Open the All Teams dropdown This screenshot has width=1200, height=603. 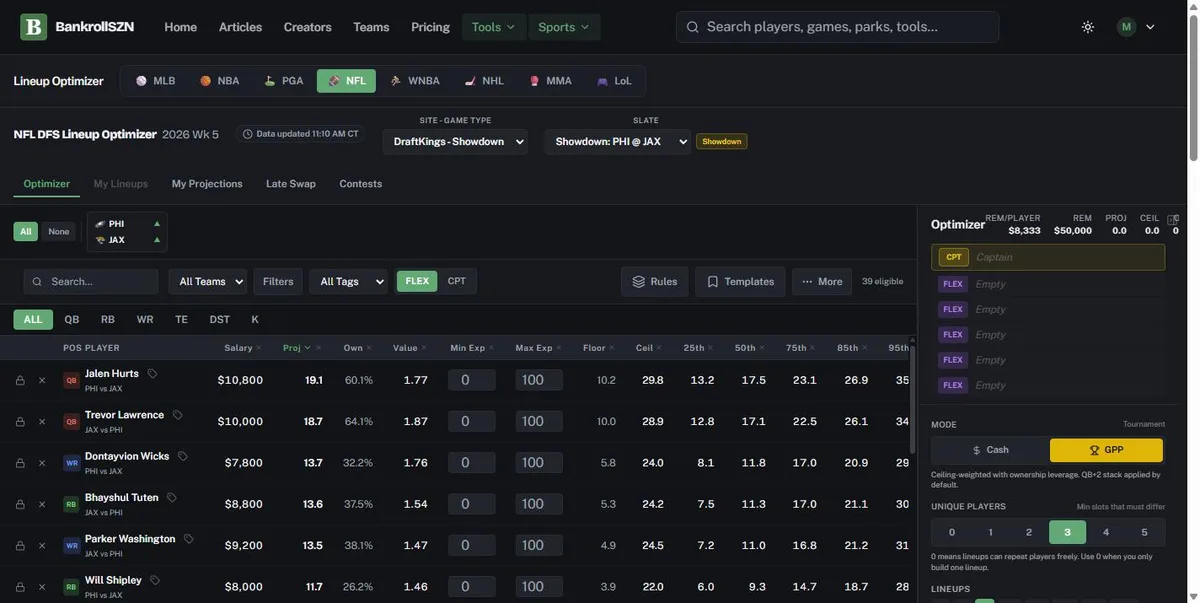point(208,282)
